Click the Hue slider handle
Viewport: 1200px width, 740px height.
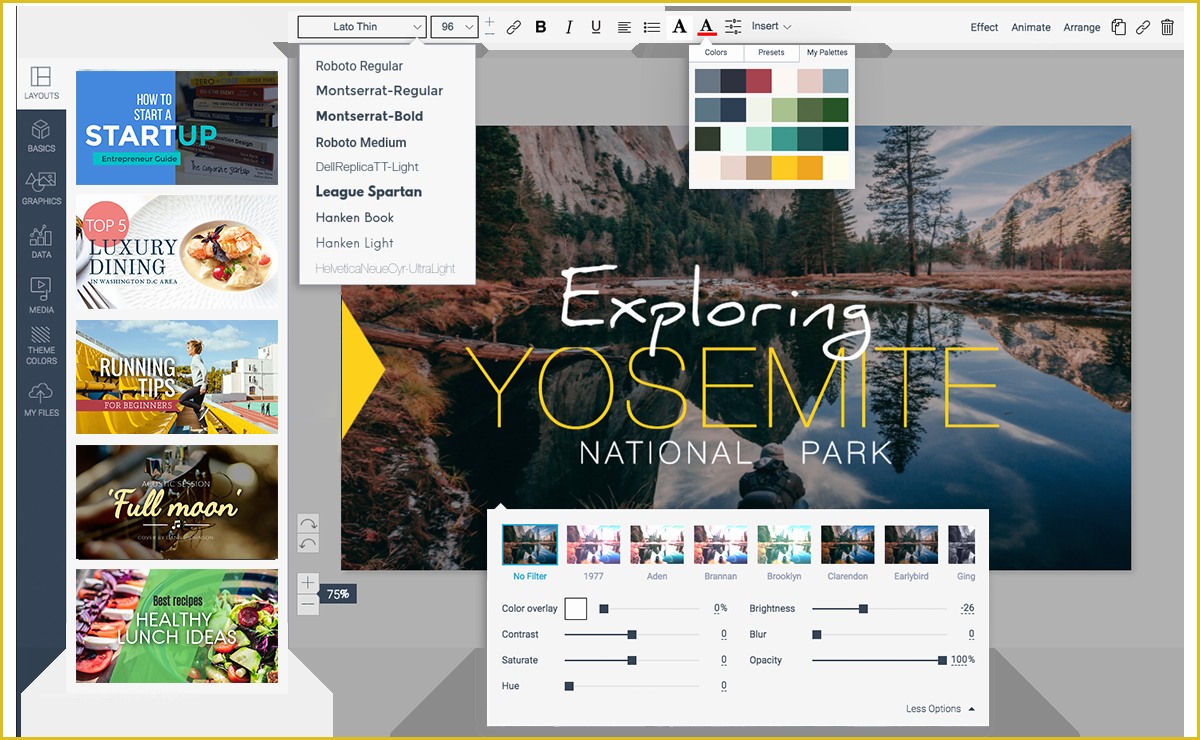[x=569, y=686]
